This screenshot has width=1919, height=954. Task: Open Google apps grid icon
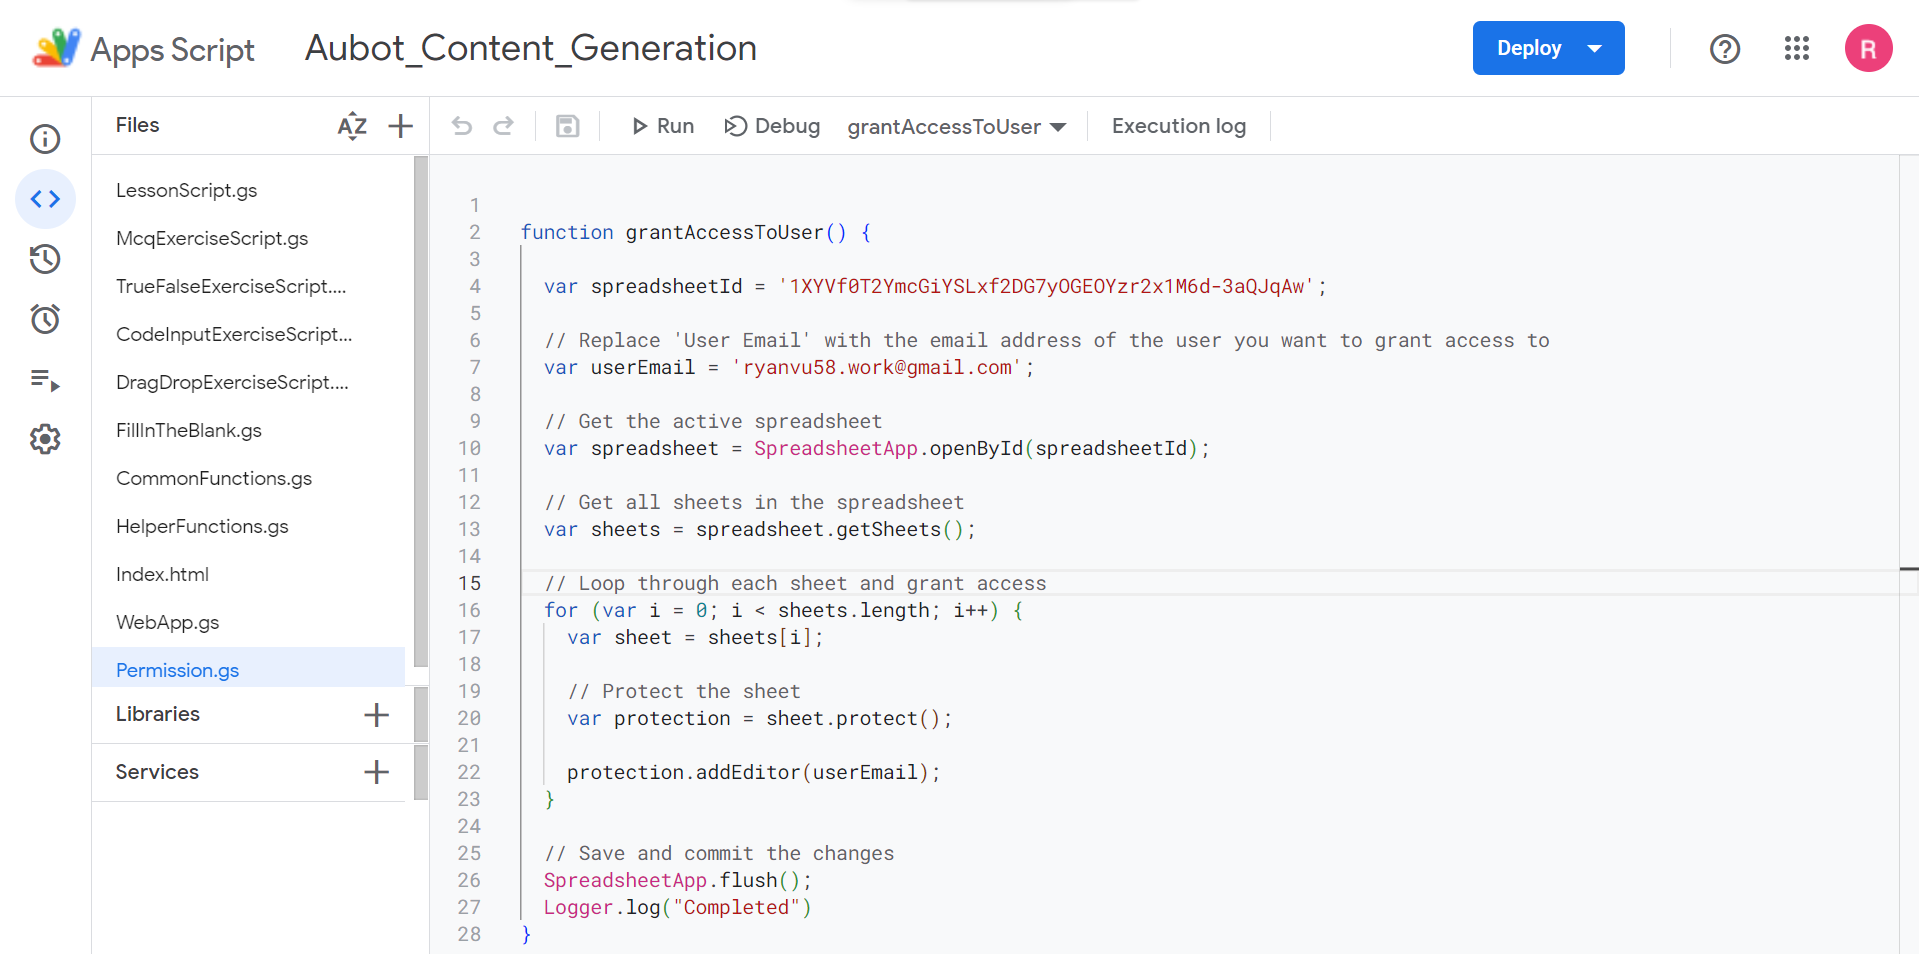point(1796,48)
